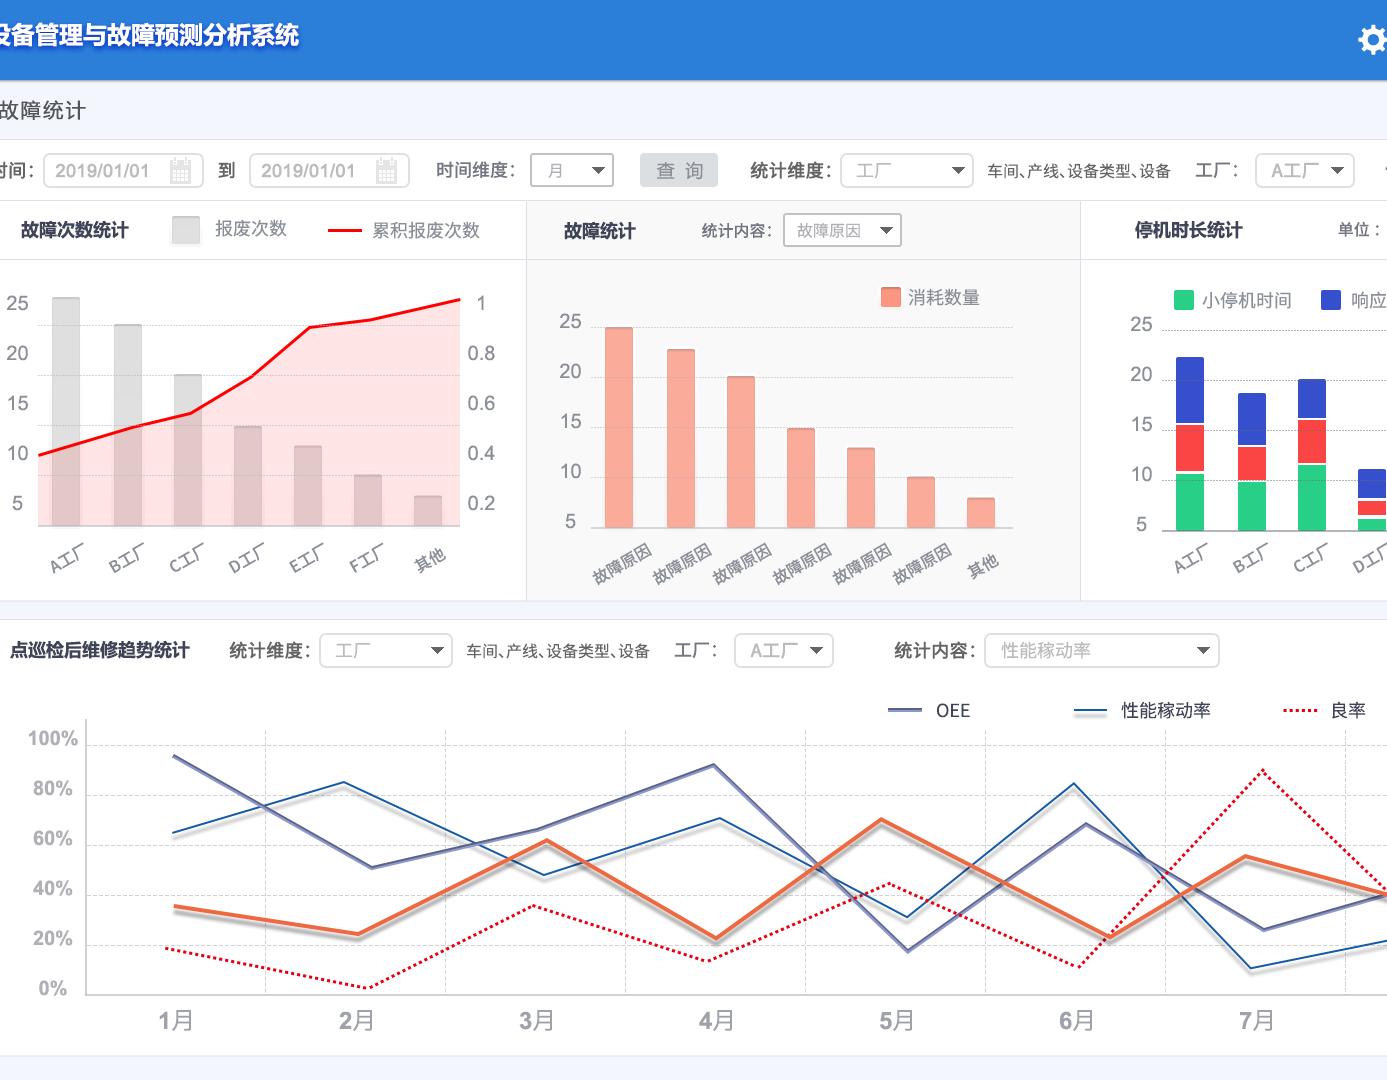Open top-right A工厂 factory dropdown
1387x1080 pixels.
(x=1305, y=171)
